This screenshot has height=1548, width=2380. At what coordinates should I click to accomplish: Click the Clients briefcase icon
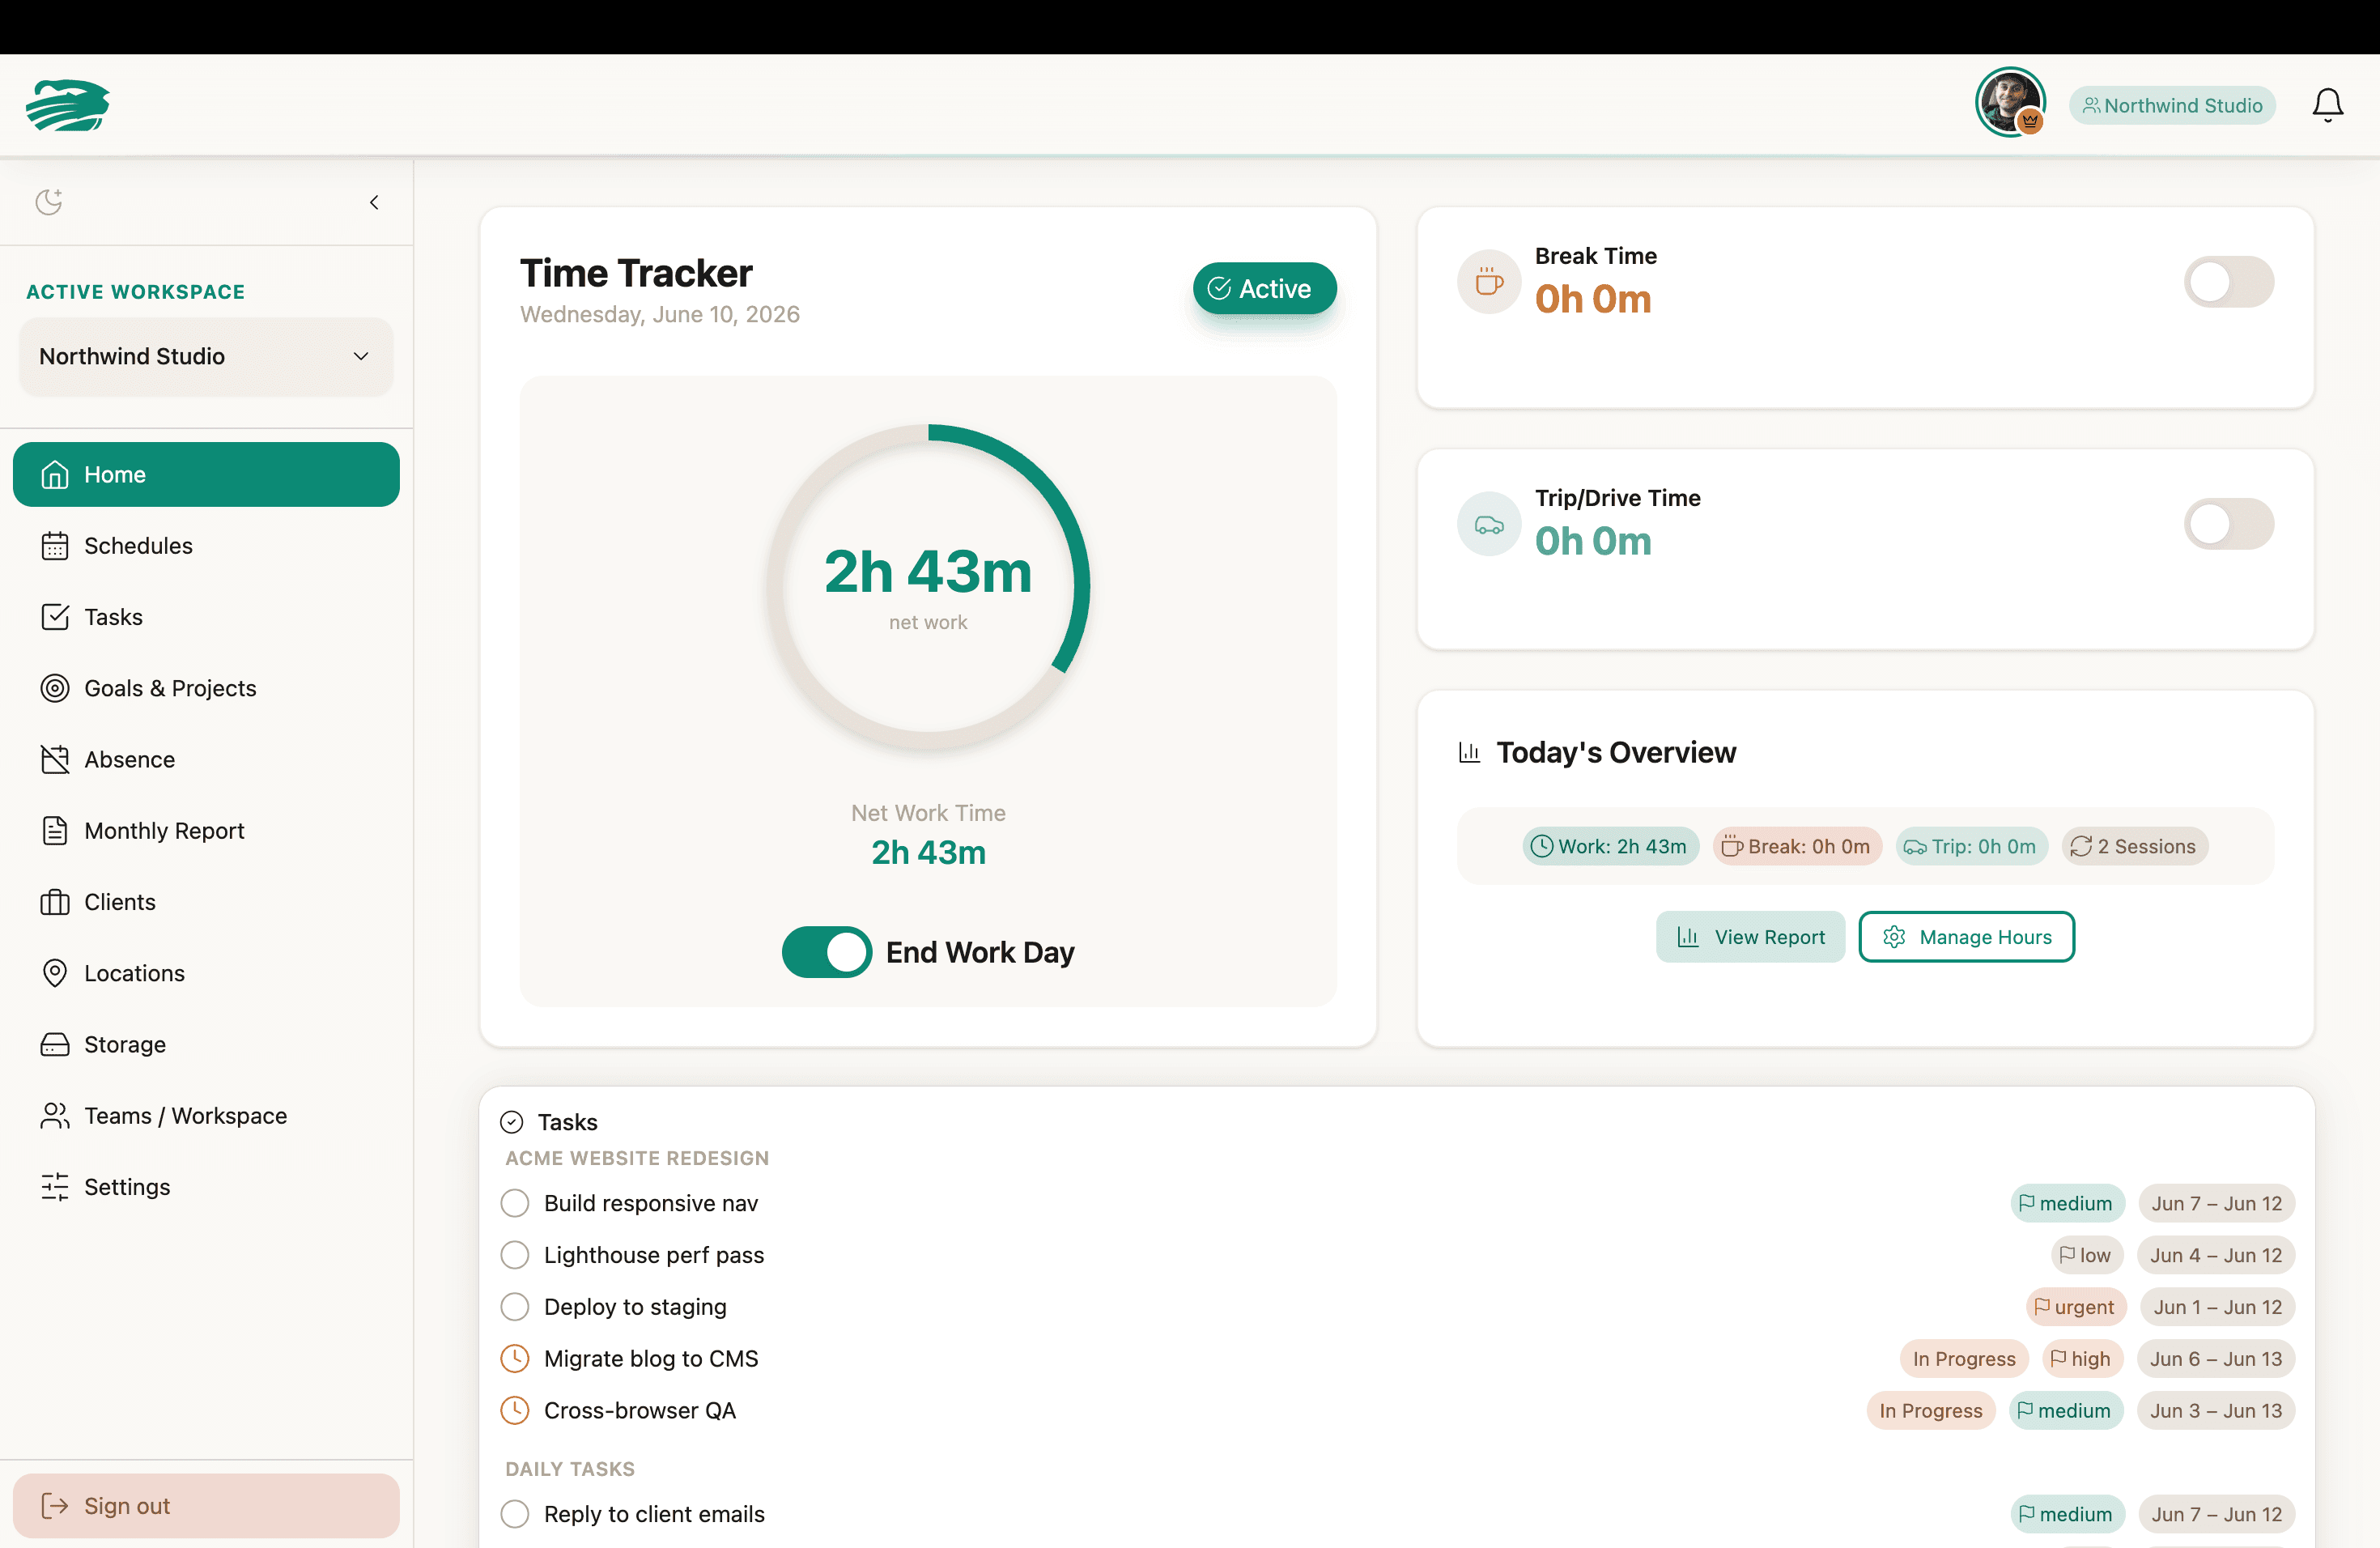[x=55, y=902]
